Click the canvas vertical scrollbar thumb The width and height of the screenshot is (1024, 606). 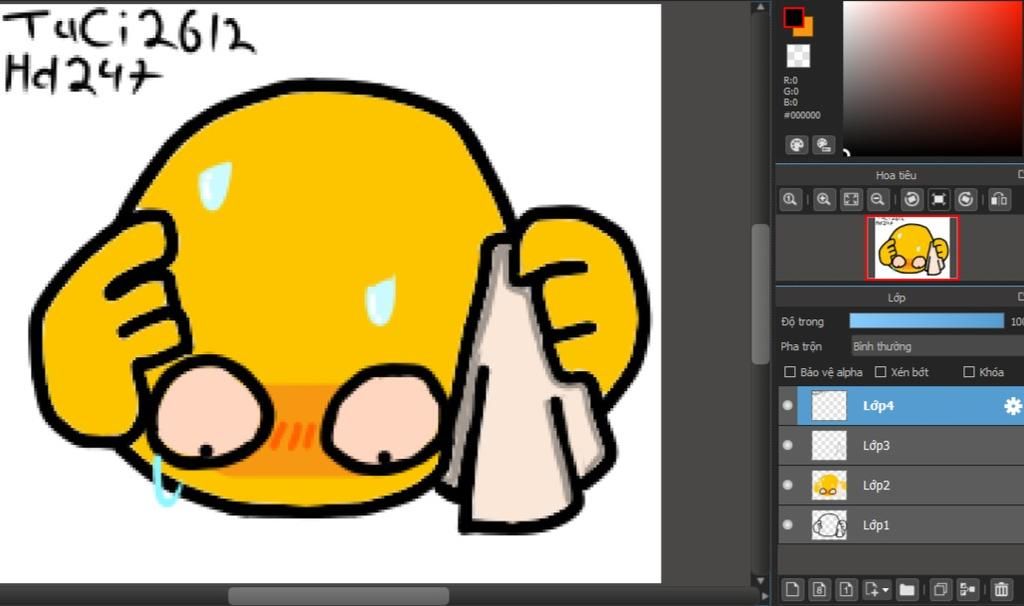(x=760, y=294)
